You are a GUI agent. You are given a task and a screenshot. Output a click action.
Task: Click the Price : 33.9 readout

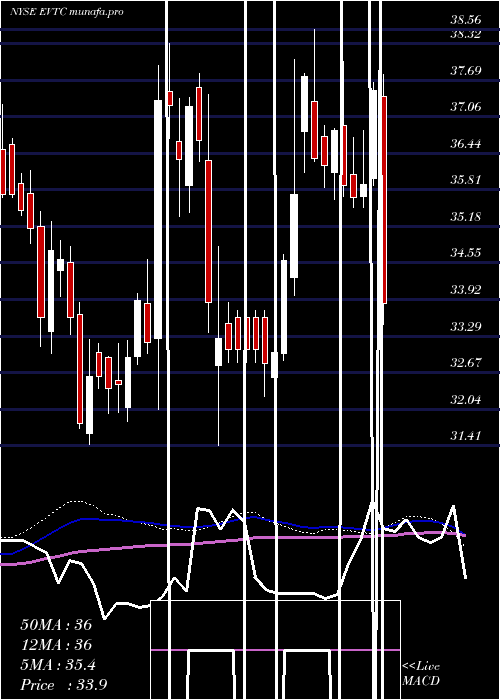coord(63,685)
